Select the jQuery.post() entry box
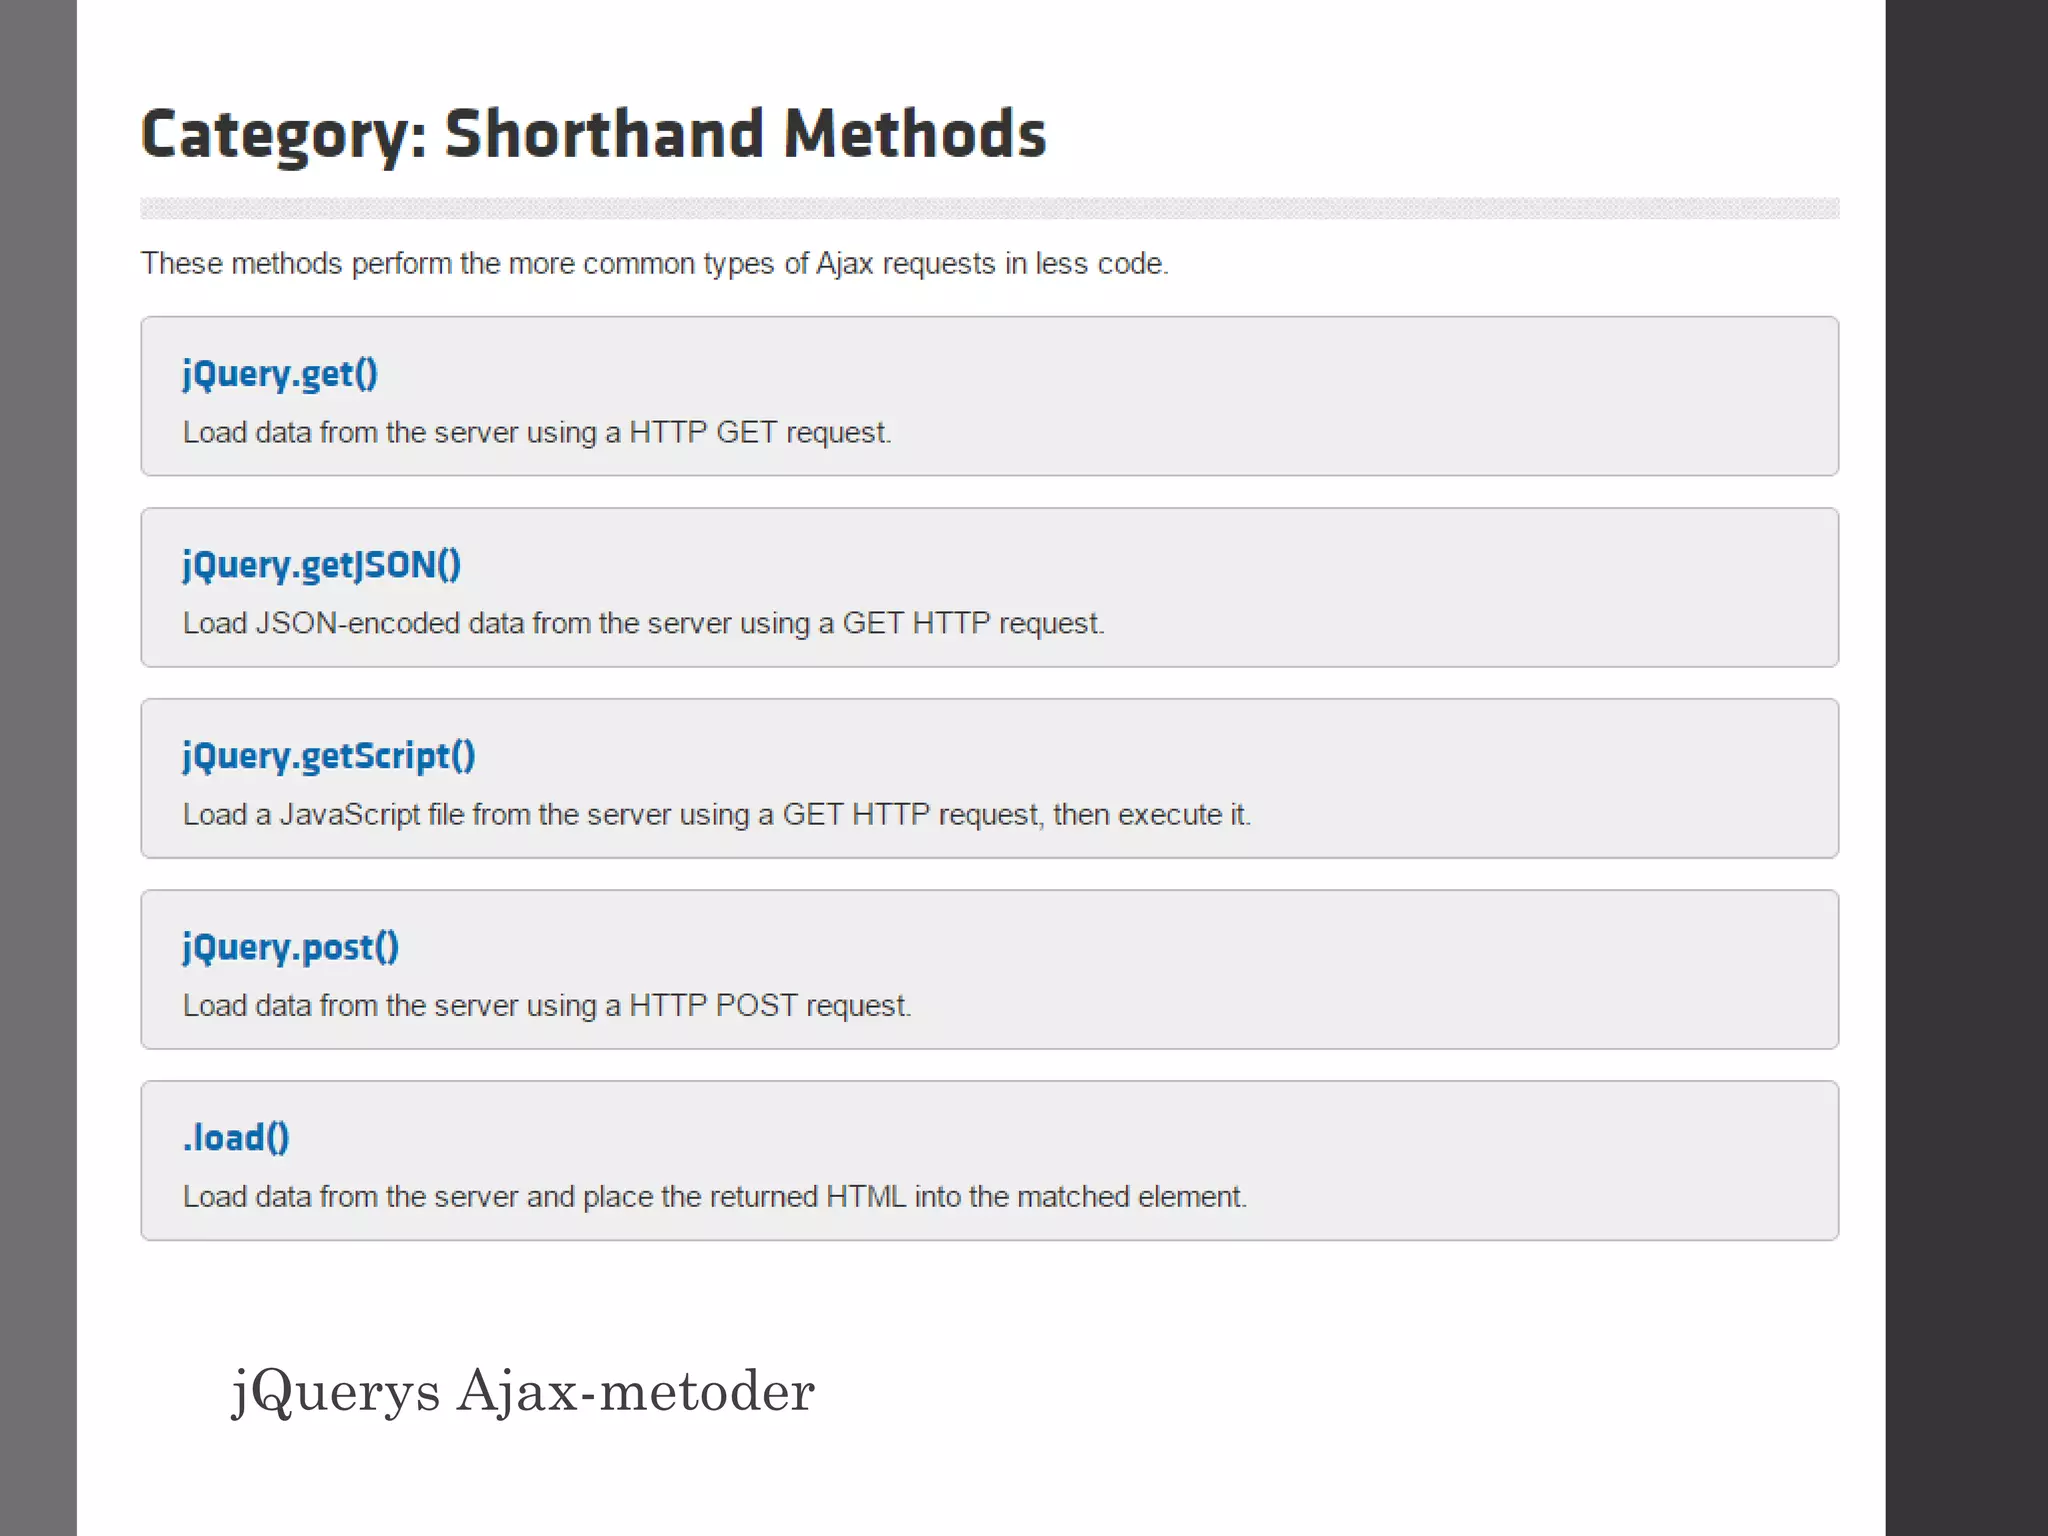This screenshot has height=1536, width=2048. click(x=990, y=969)
